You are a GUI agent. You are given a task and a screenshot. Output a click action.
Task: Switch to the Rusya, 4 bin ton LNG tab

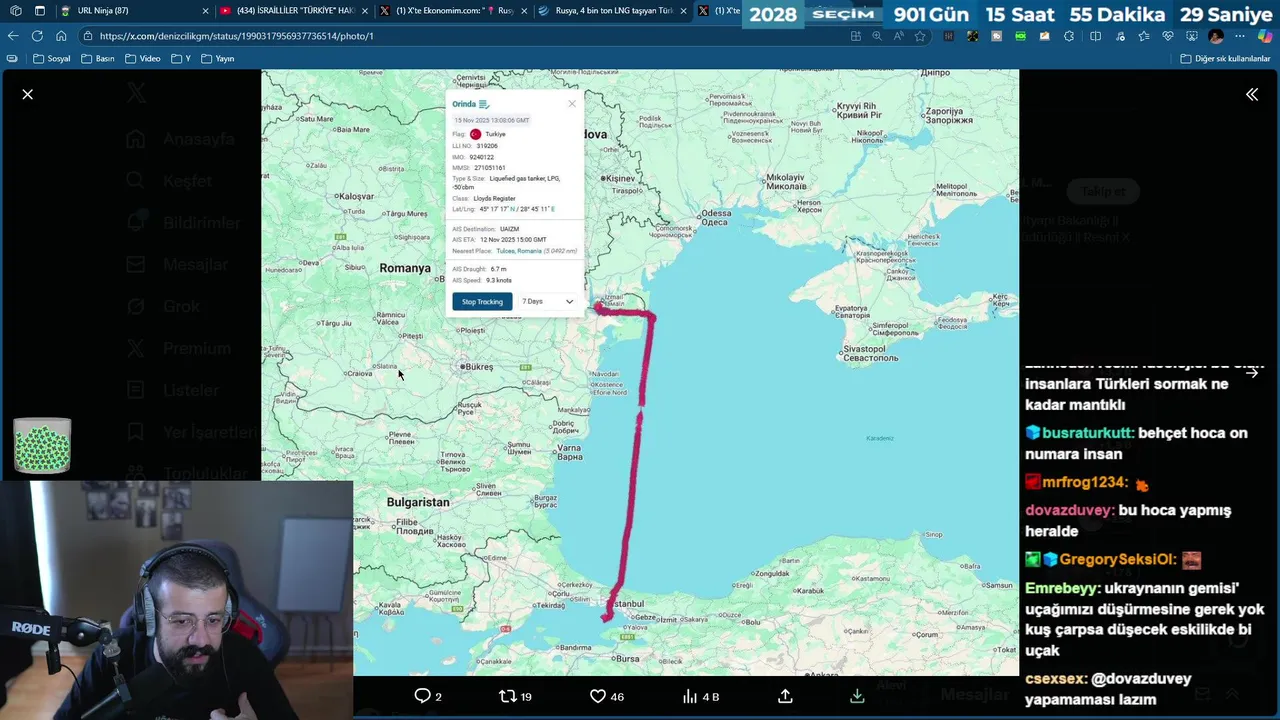pos(612,11)
